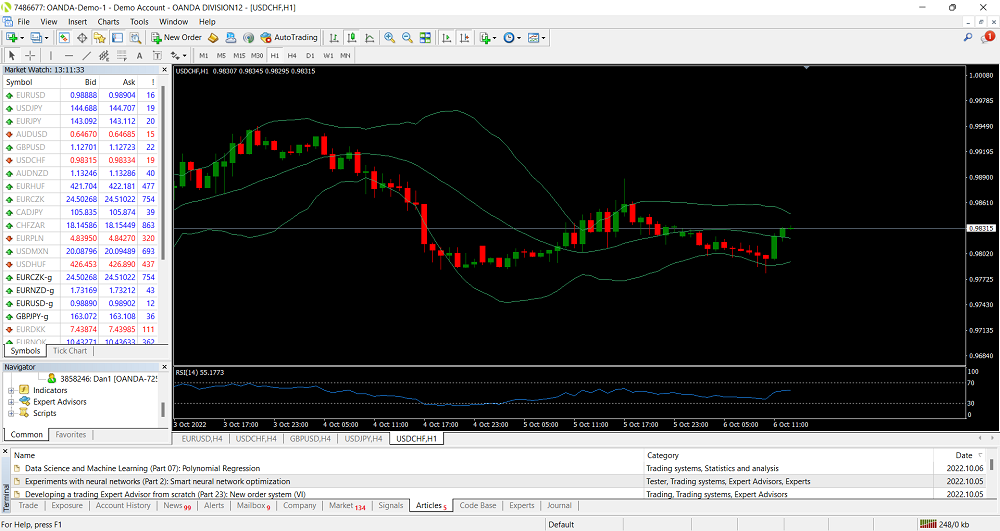The width and height of the screenshot is (1000, 531).
Task: Click the Navigator panel vertical scrollbar
Action: tap(163, 409)
